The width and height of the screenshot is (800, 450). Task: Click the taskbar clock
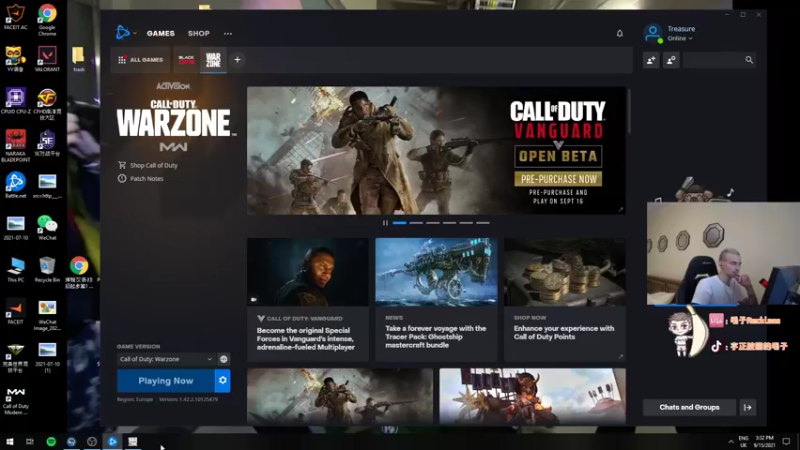764,441
